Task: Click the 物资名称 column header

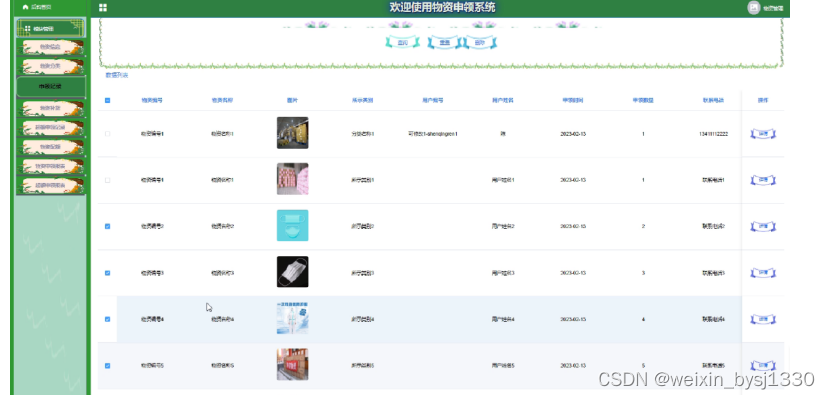Action: (x=222, y=100)
